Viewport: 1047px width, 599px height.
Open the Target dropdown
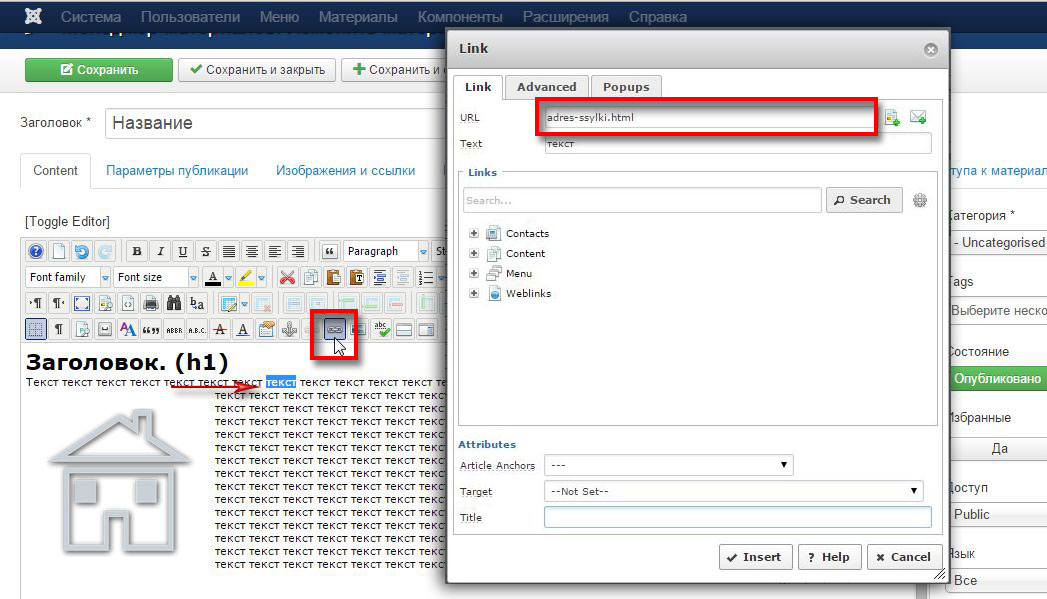[732, 491]
